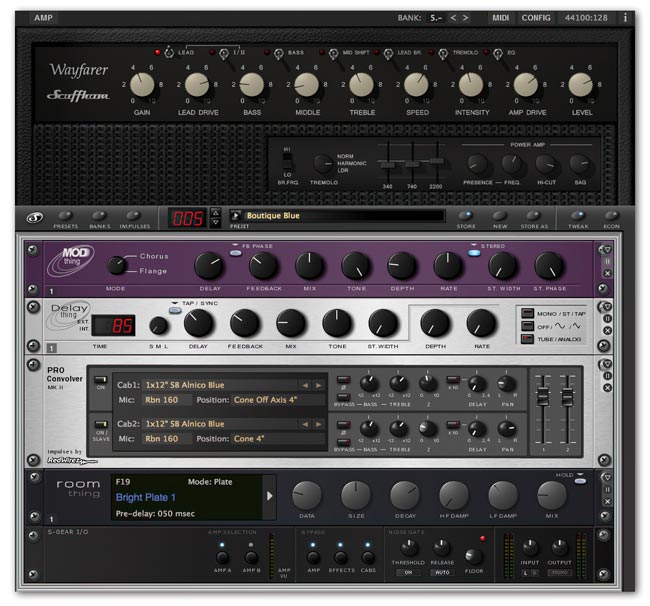Toggle the Econ mode button
This screenshot has width=650, height=606.
tap(611, 215)
